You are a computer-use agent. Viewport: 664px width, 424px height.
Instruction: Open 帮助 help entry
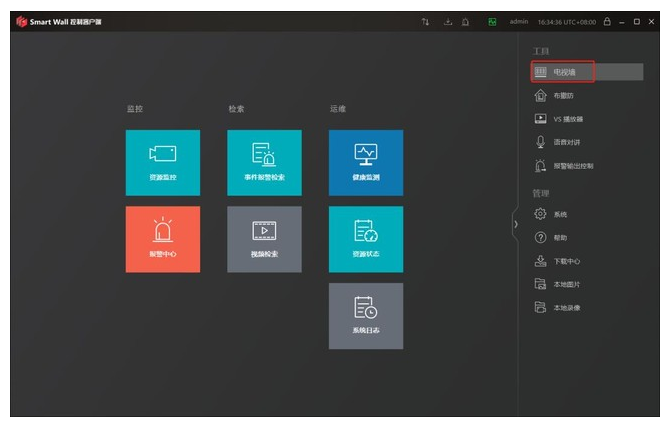click(x=559, y=237)
